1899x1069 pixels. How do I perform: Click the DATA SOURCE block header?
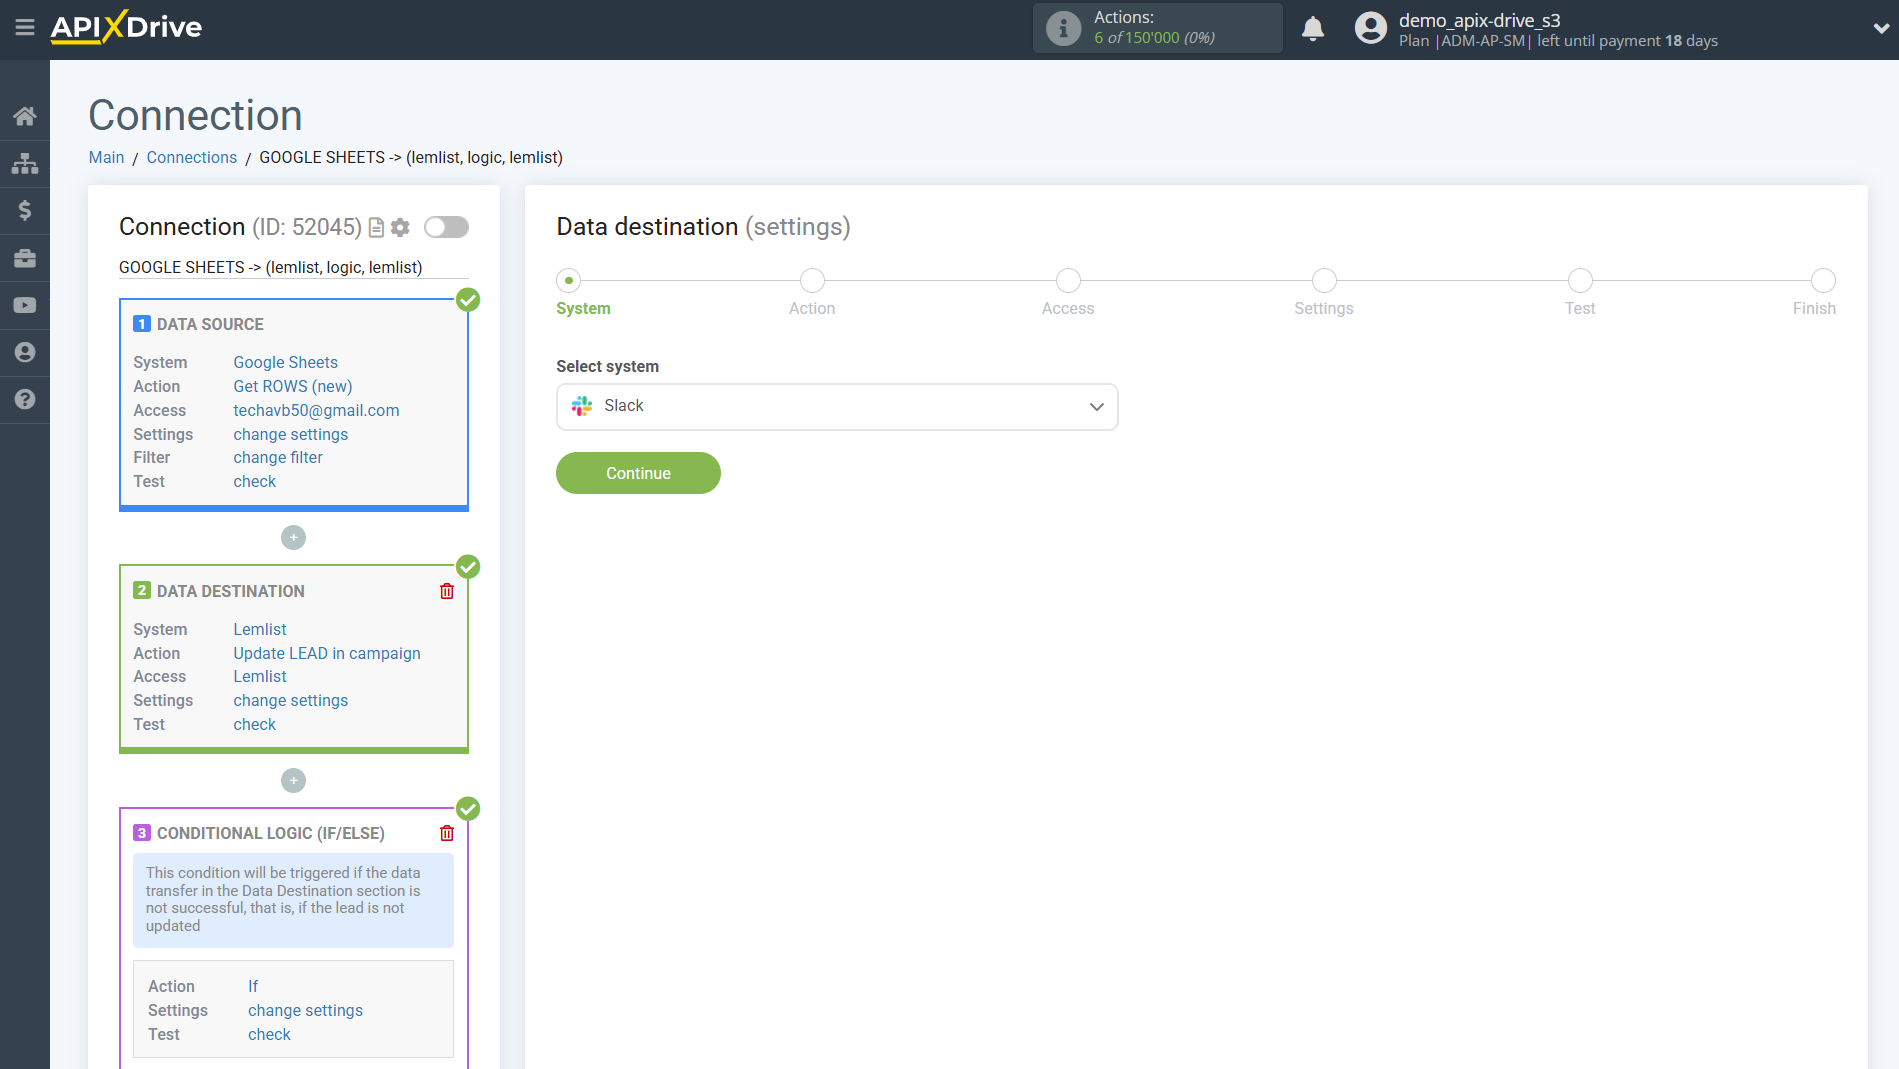click(210, 324)
